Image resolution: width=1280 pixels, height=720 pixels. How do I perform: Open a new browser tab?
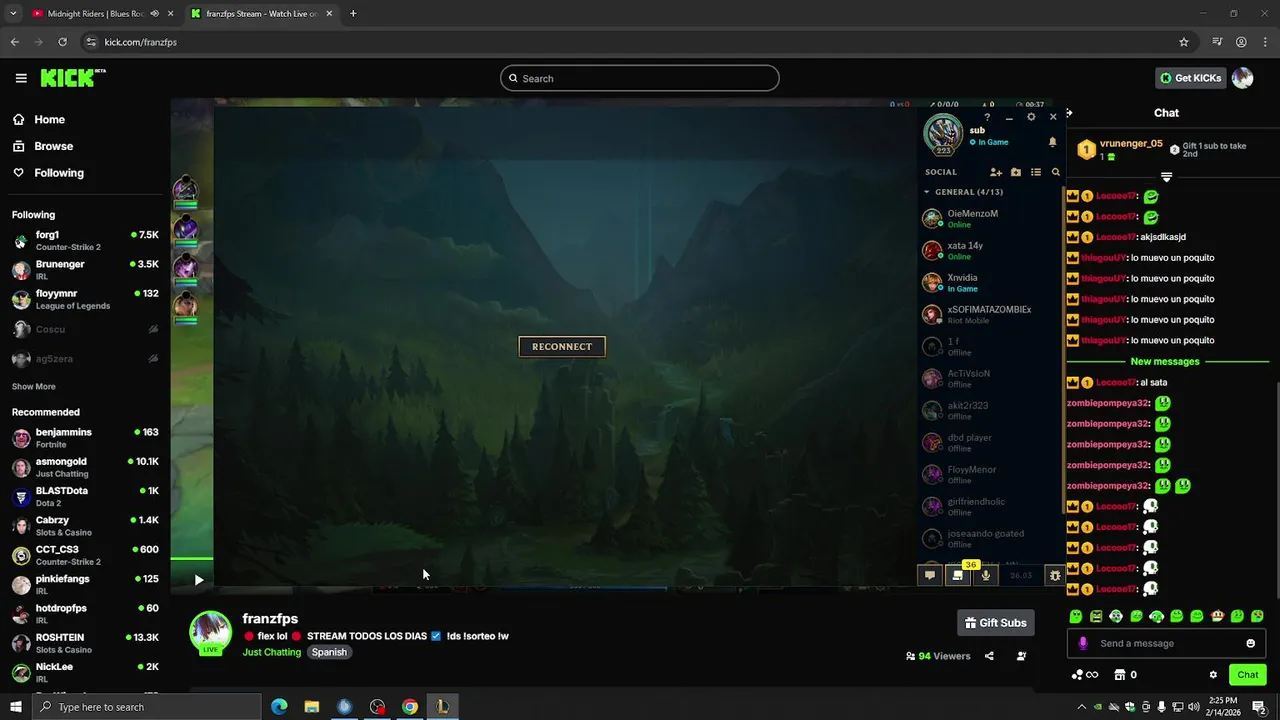tap(353, 14)
